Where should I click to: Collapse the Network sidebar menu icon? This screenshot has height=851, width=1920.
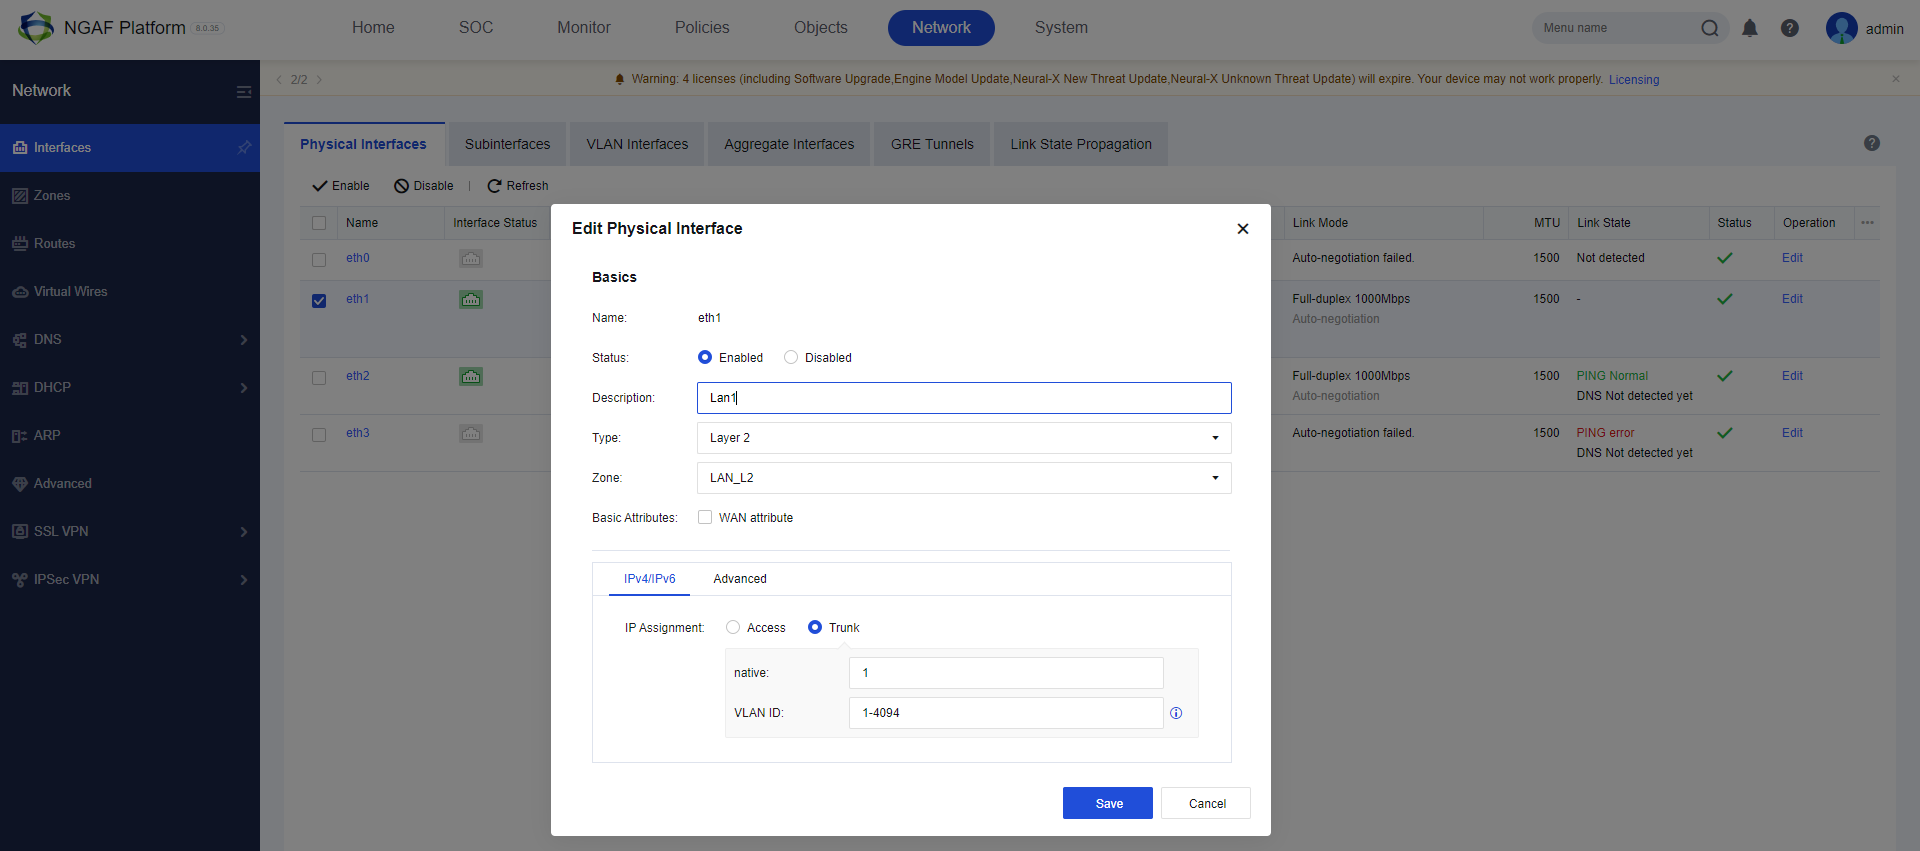click(x=244, y=92)
